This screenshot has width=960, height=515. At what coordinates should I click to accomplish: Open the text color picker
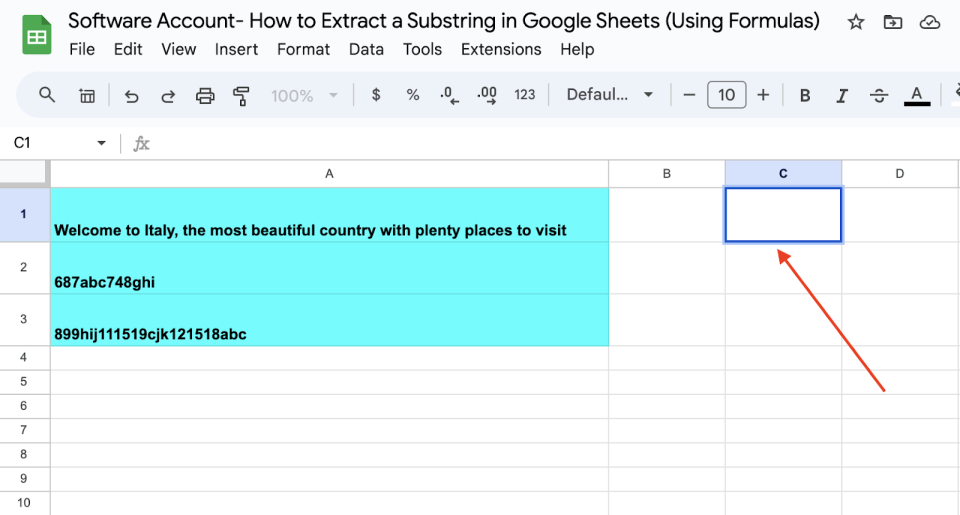(x=917, y=96)
